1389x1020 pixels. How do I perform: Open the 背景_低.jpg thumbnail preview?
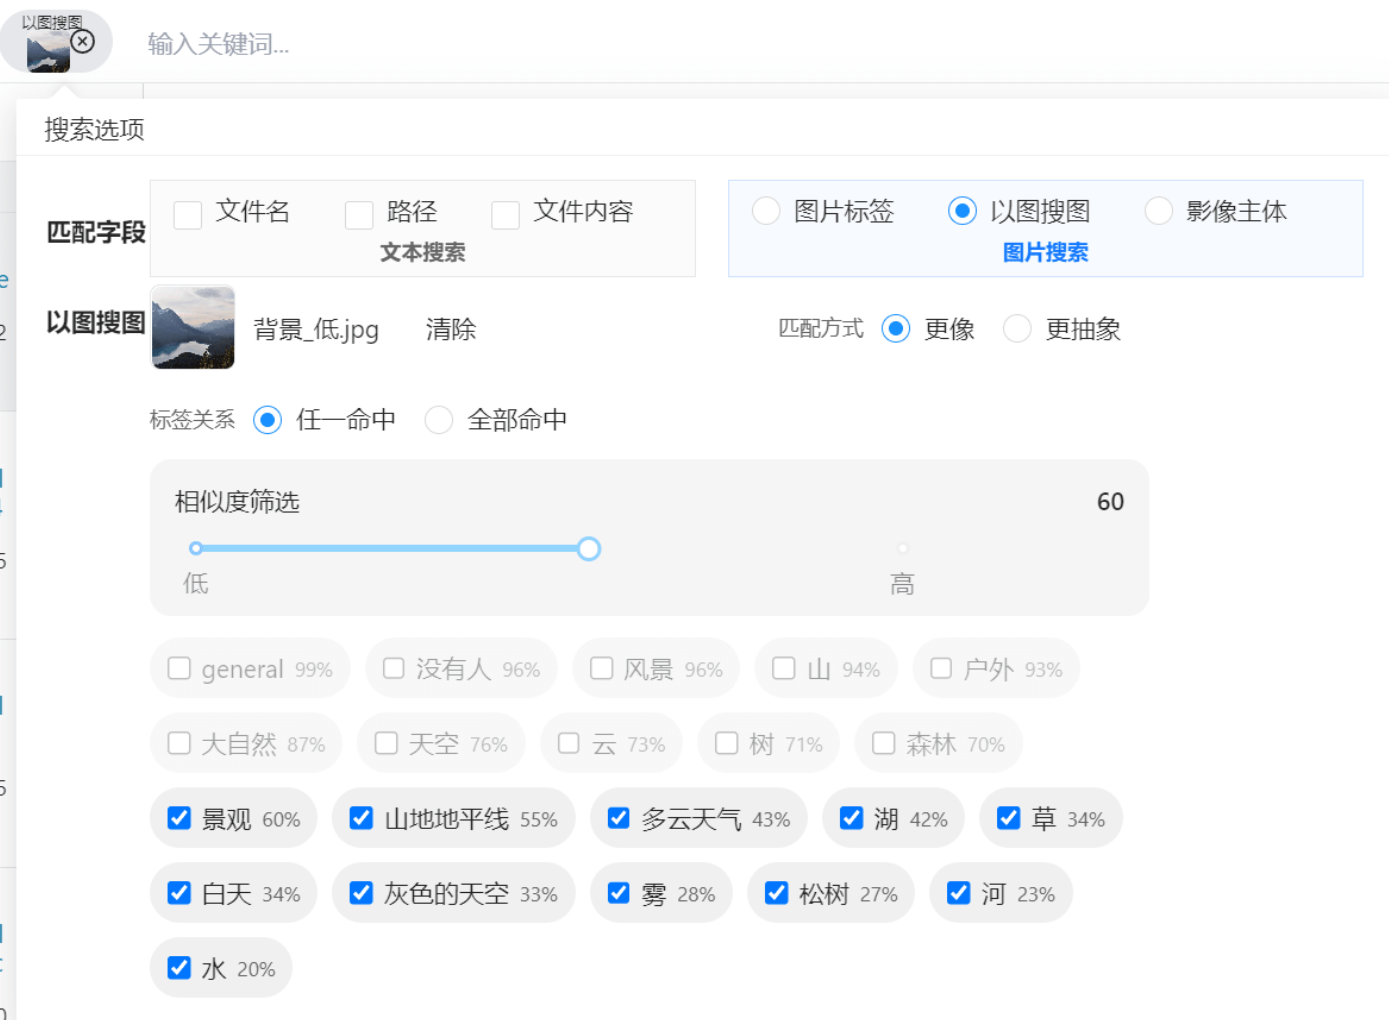(193, 327)
